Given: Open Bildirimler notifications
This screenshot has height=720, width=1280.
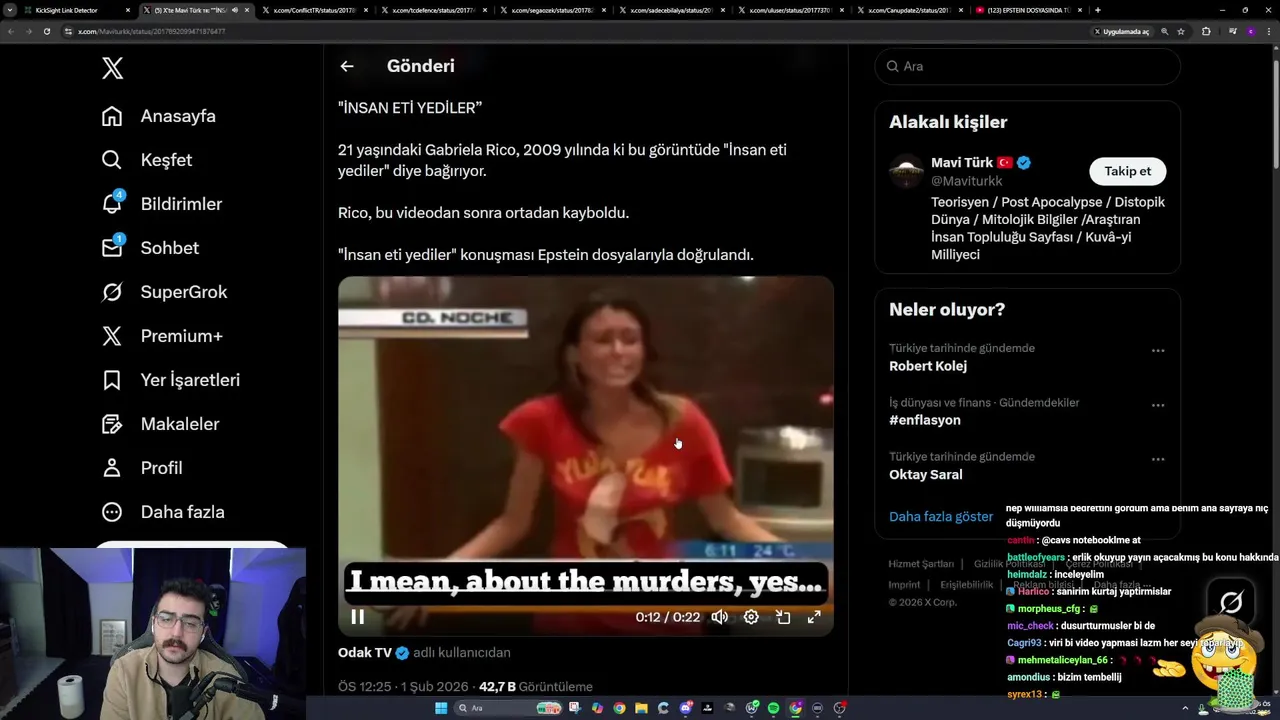Looking at the screenshot, I should (162, 204).
